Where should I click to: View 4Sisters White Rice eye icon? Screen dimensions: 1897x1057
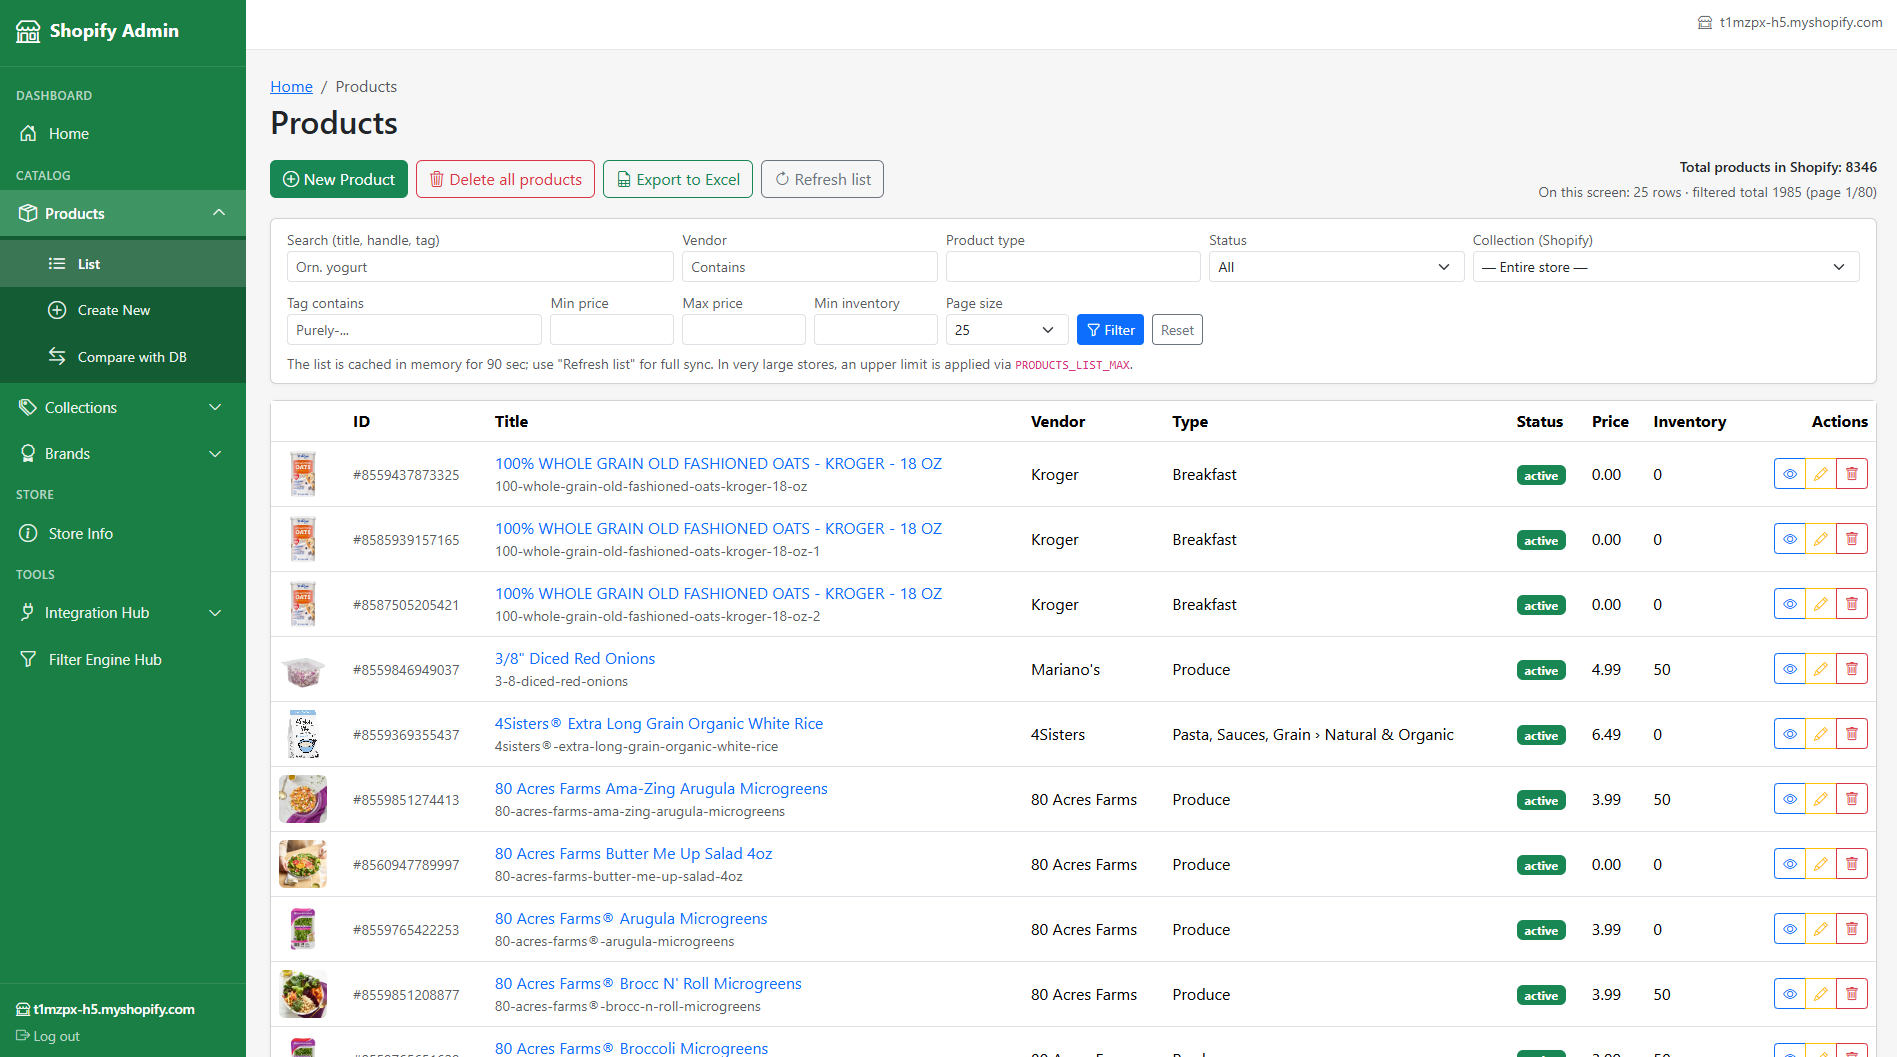pos(1790,734)
